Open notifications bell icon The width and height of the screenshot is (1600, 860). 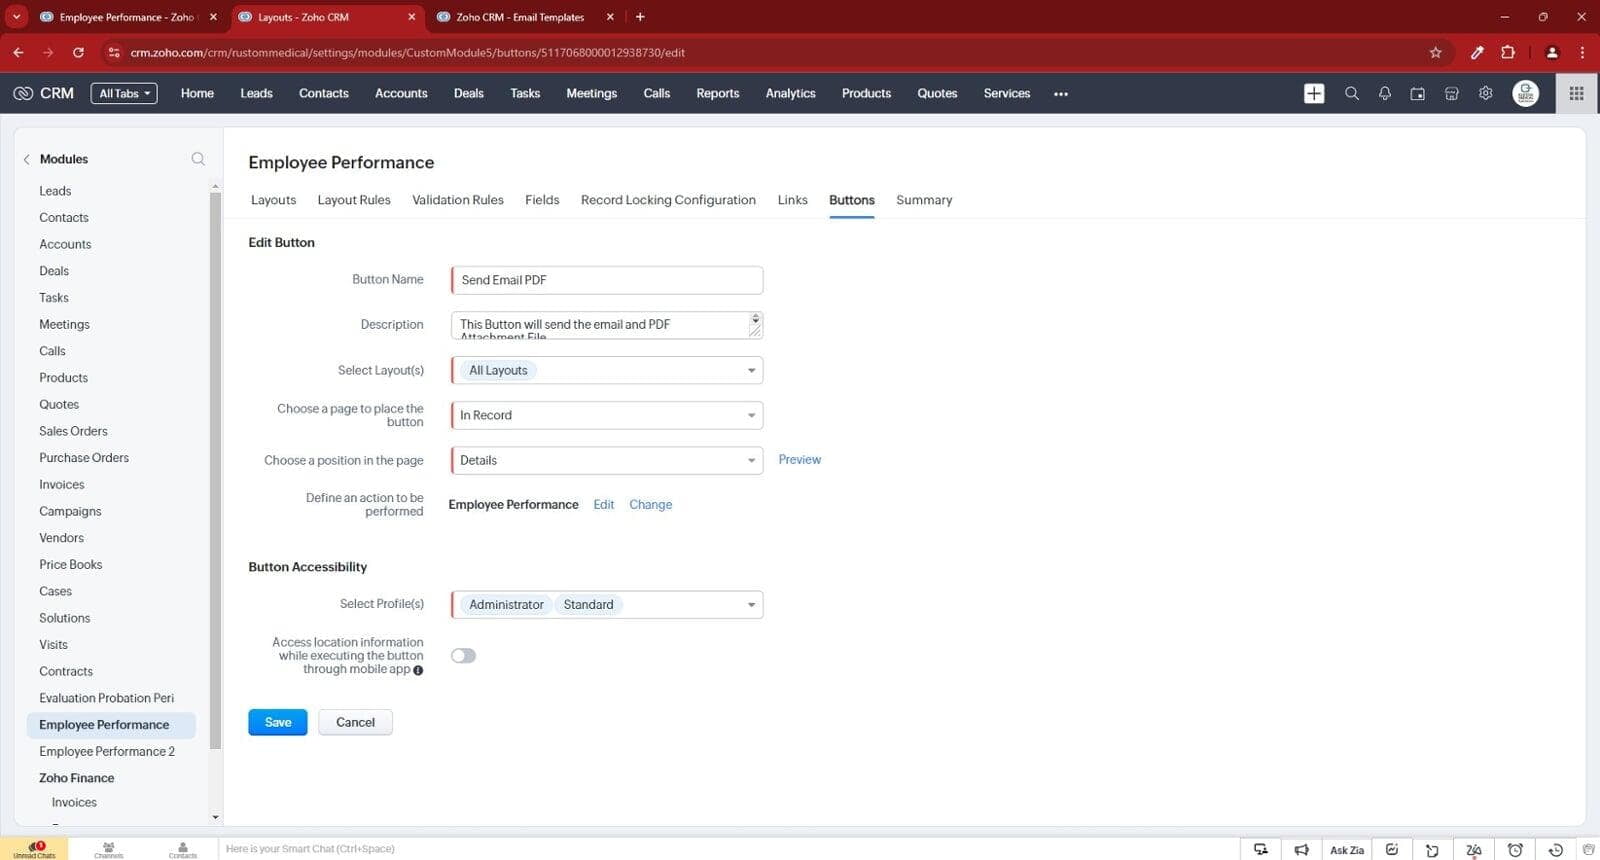coord(1385,93)
